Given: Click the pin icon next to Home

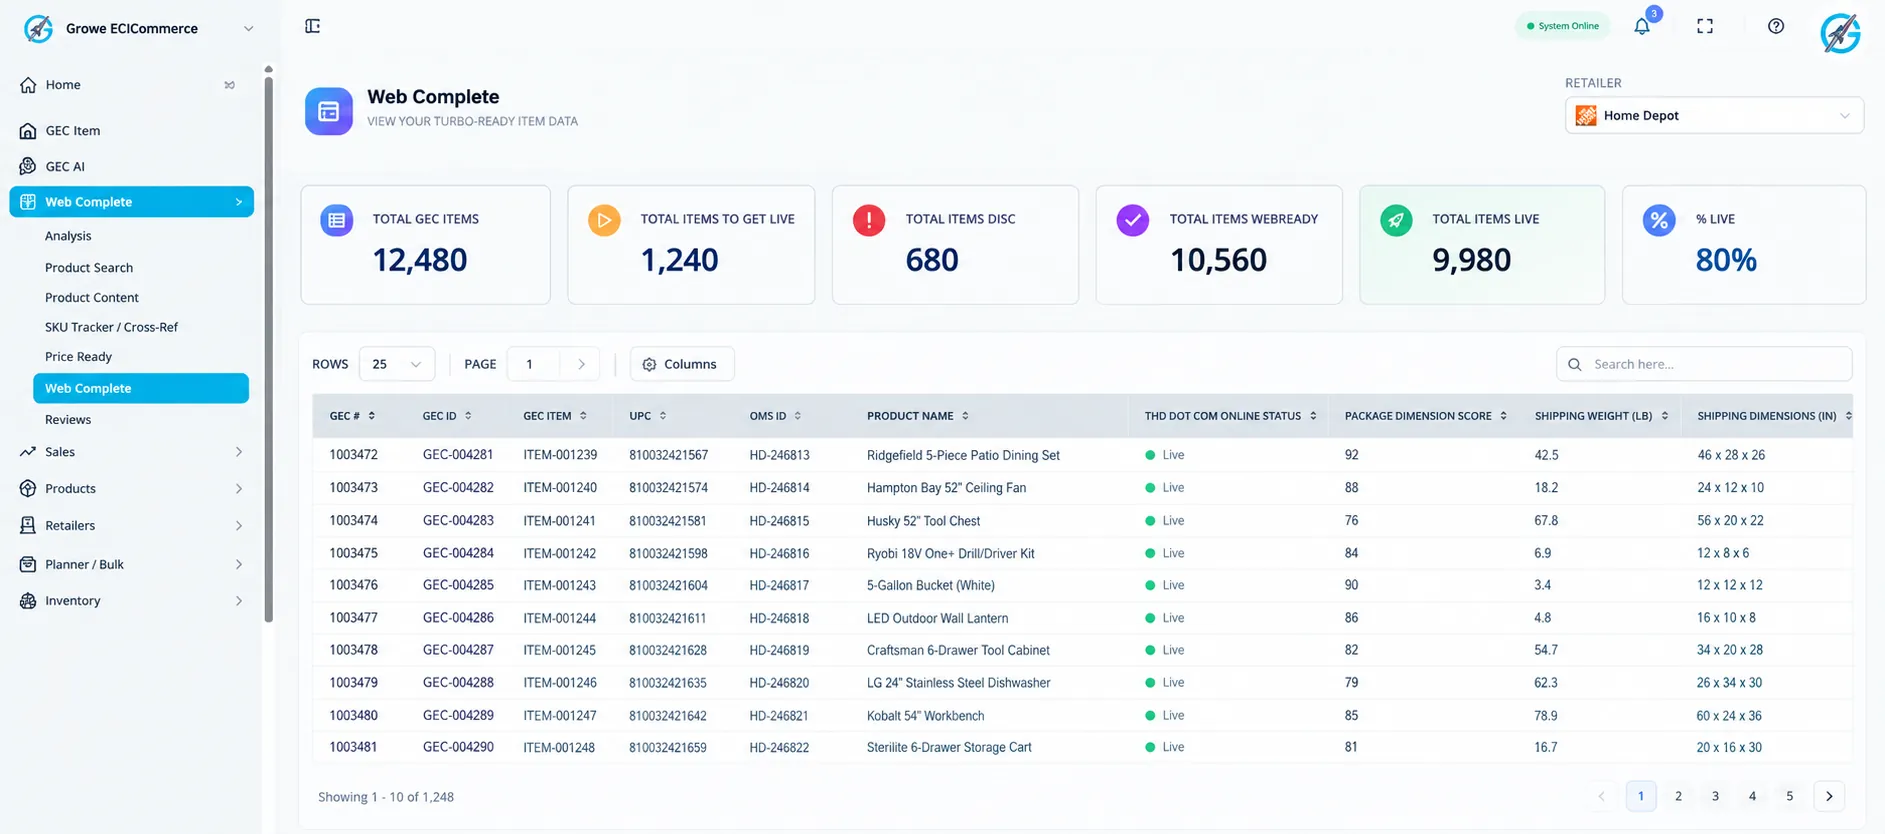Looking at the screenshot, I should 230,85.
